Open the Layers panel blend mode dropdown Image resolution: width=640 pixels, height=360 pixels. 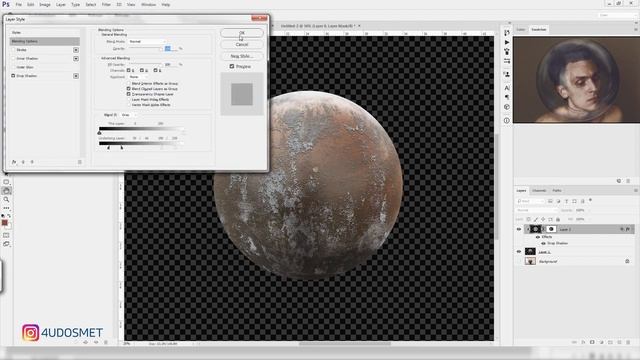tap(536, 210)
